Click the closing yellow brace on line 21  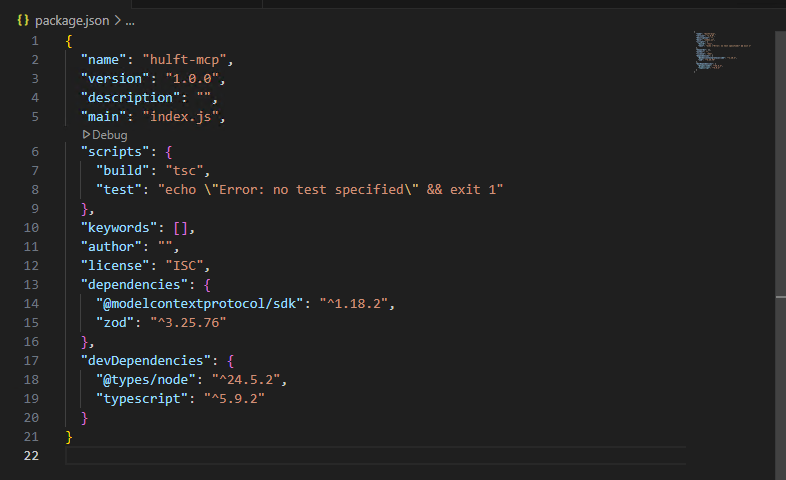coord(69,437)
